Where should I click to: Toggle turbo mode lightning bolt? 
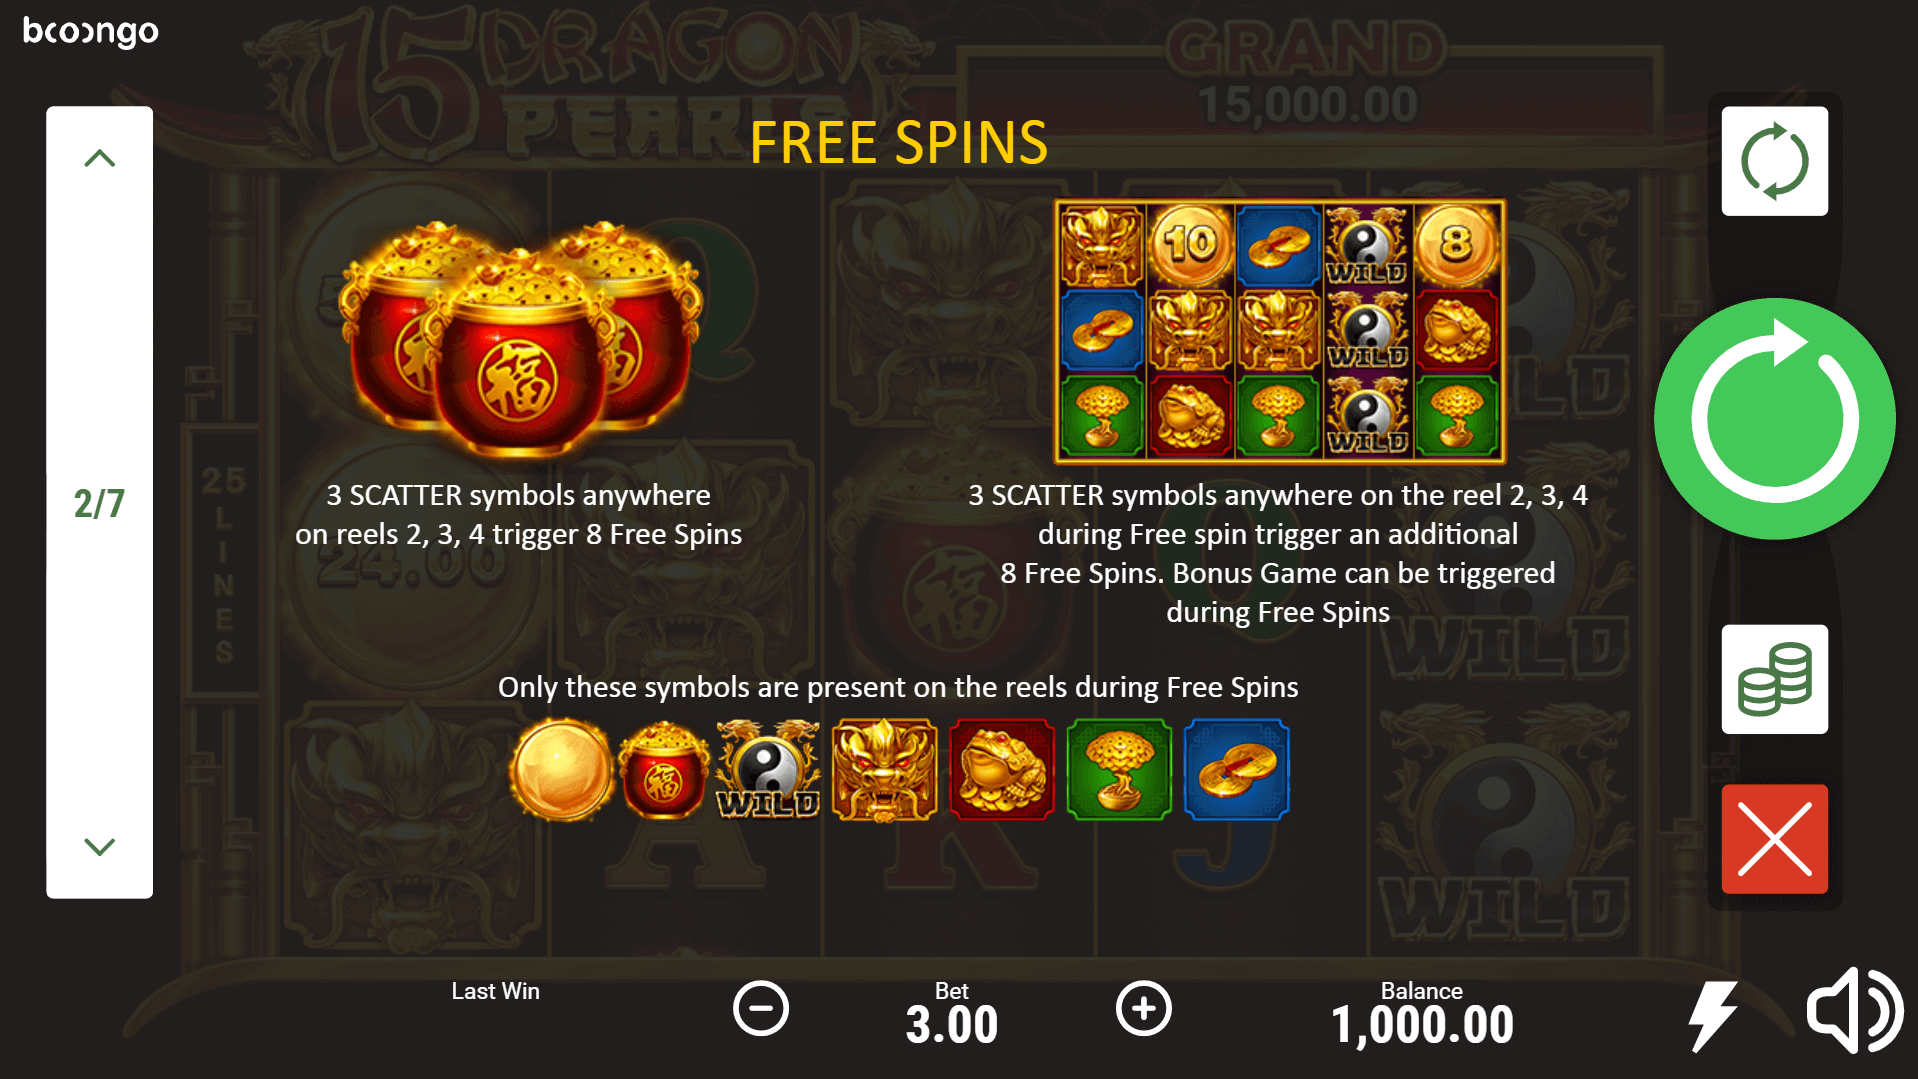[1712, 1015]
